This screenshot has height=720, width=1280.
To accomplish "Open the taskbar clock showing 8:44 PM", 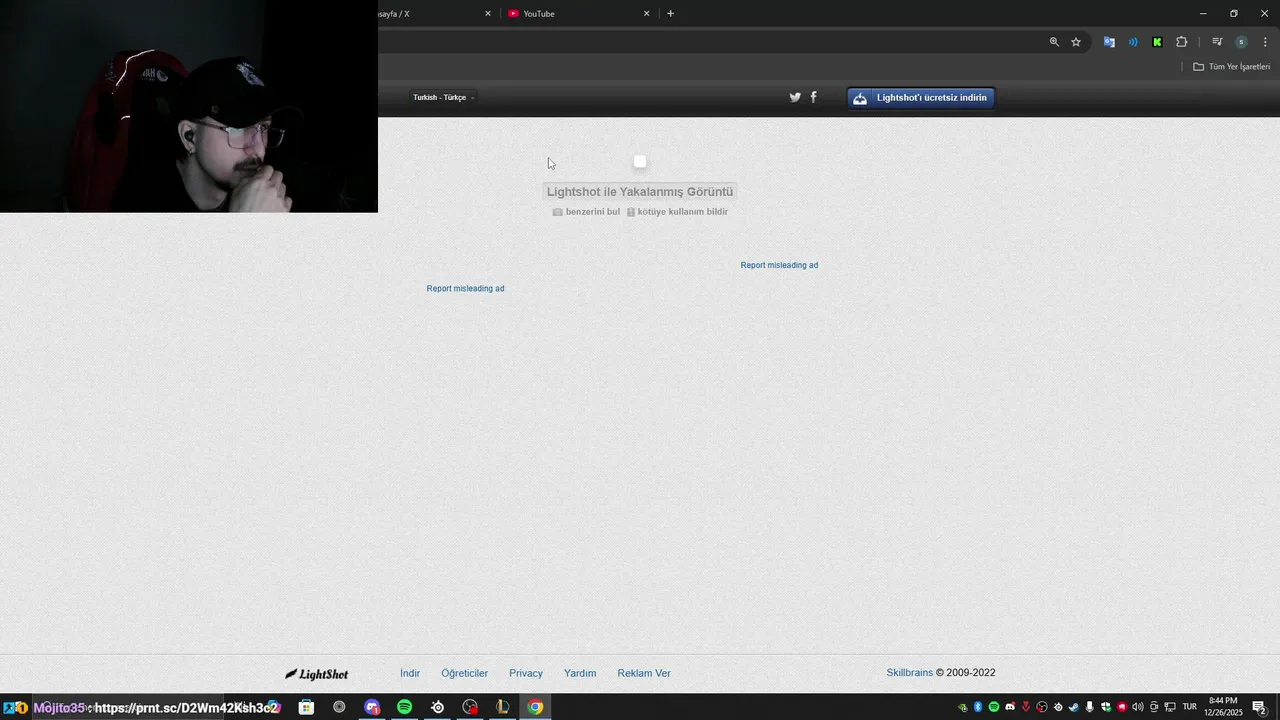I will click(x=1223, y=707).
